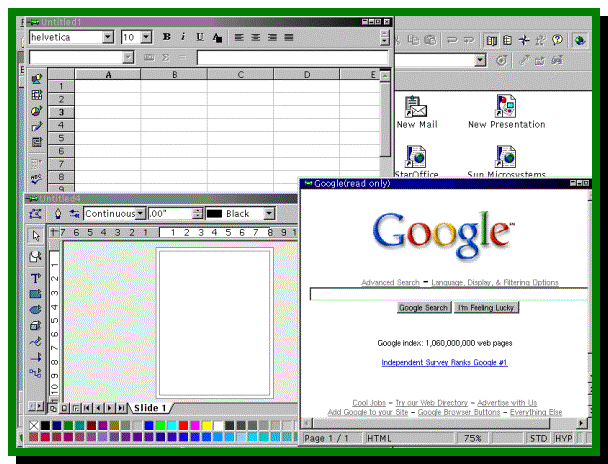
Task: Toggle the HYP hyperlink mode field
Action: [x=563, y=438]
